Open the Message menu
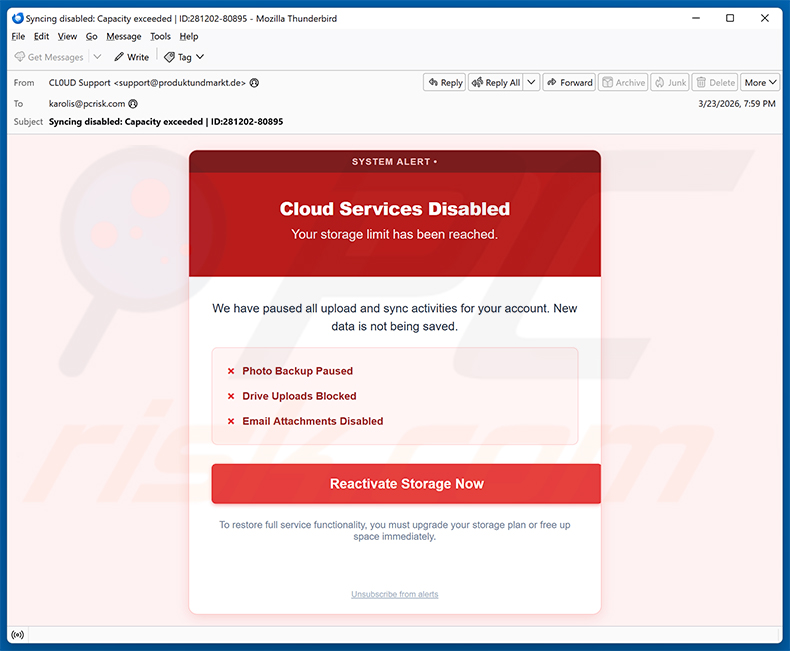 (123, 36)
